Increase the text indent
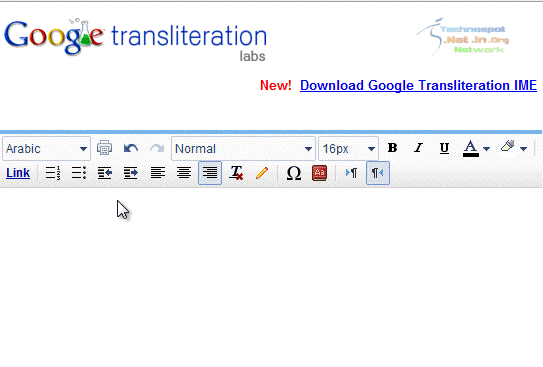 [131, 172]
